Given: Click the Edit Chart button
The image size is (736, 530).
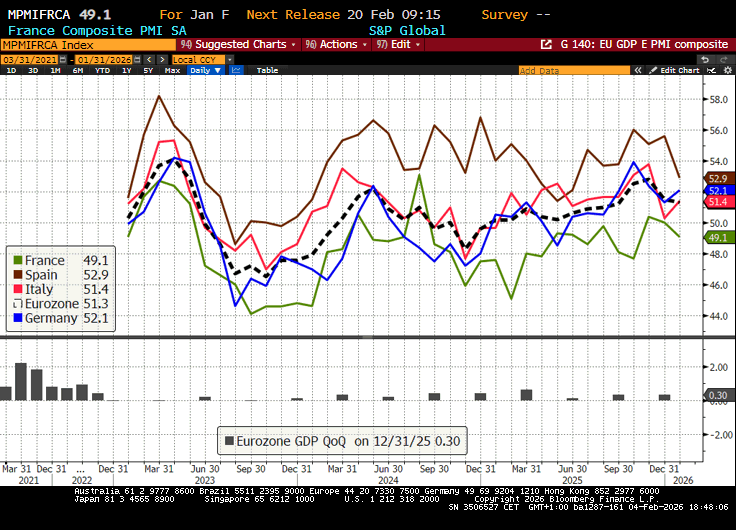Looking at the screenshot, I should point(678,71).
